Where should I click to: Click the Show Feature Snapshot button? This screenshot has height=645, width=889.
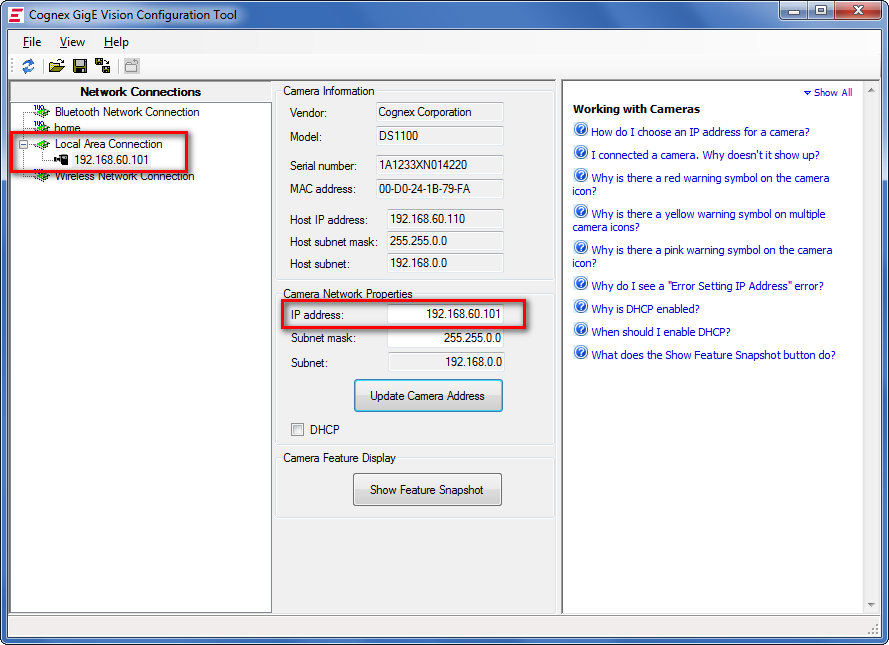coord(427,489)
